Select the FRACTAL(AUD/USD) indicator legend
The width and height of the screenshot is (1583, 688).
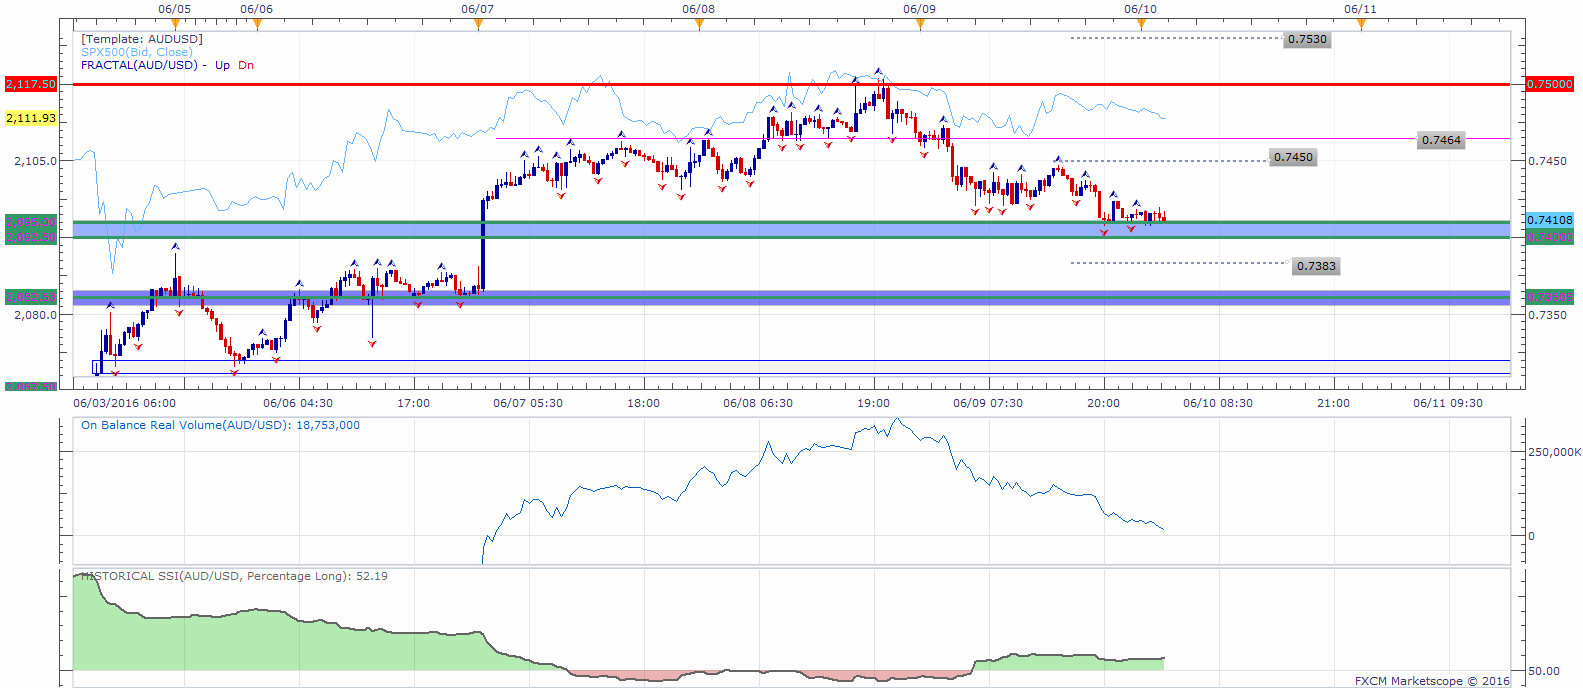tap(139, 65)
